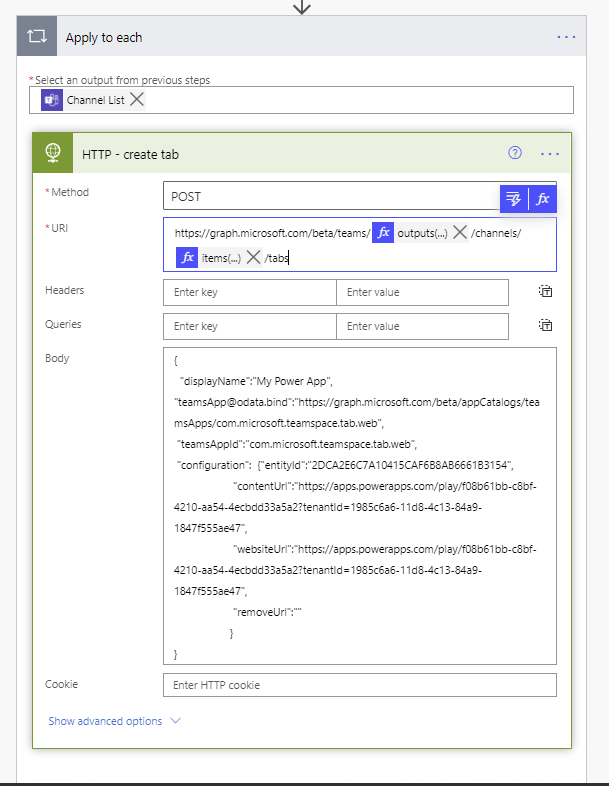This screenshot has width=609, height=786.
Task: Click Queries Enter key field
Action: (x=250, y=326)
